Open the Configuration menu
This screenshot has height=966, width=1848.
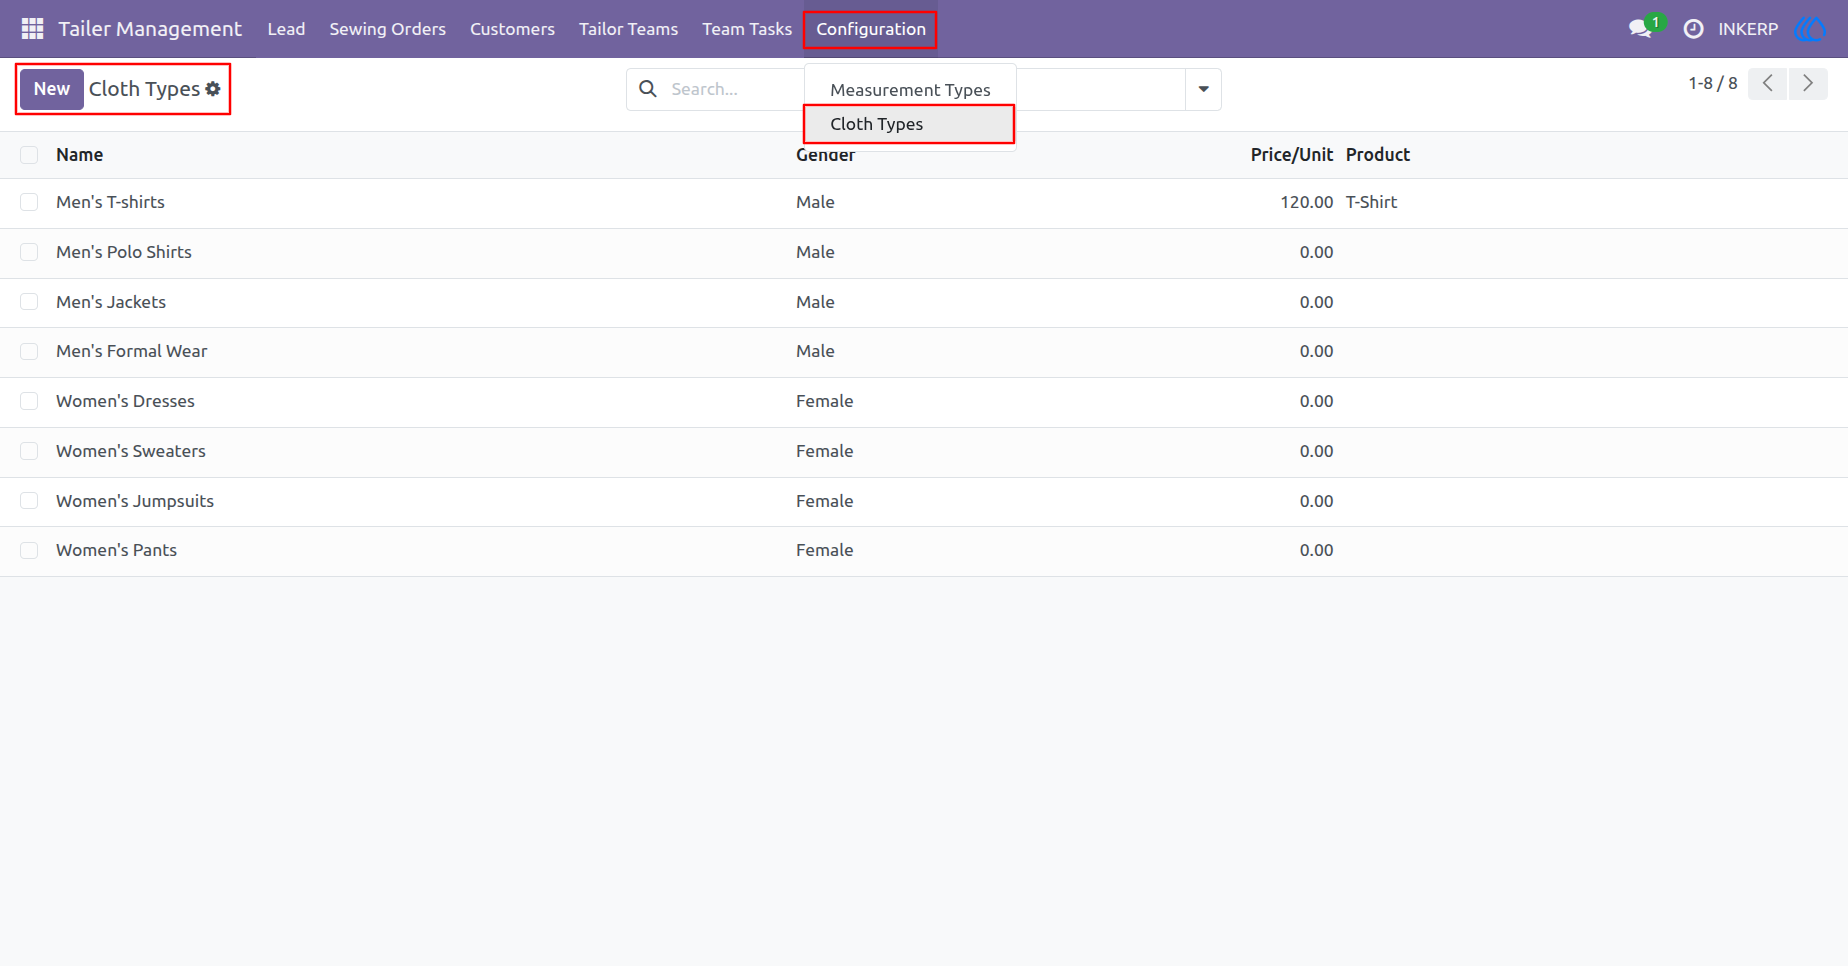click(x=871, y=29)
